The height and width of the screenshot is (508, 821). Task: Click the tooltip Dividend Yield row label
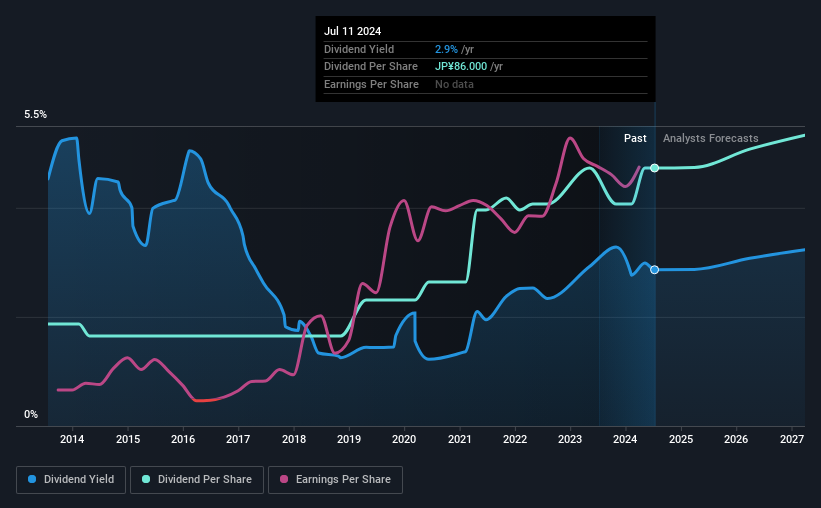pos(359,49)
